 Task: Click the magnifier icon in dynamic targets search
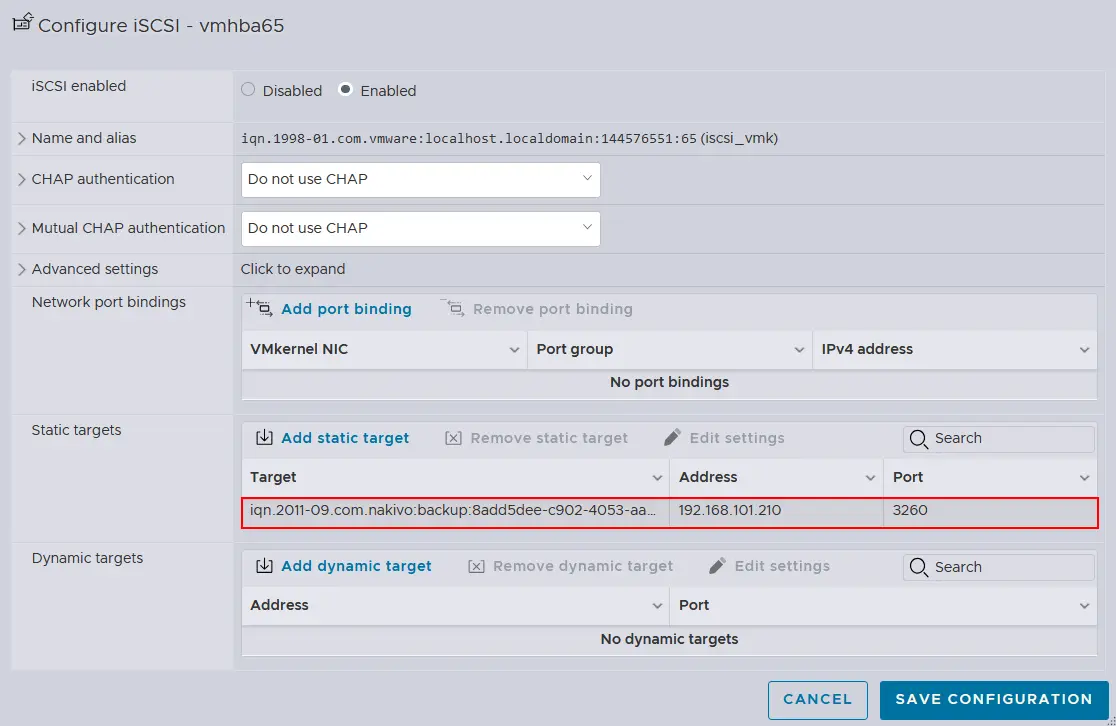[919, 567]
